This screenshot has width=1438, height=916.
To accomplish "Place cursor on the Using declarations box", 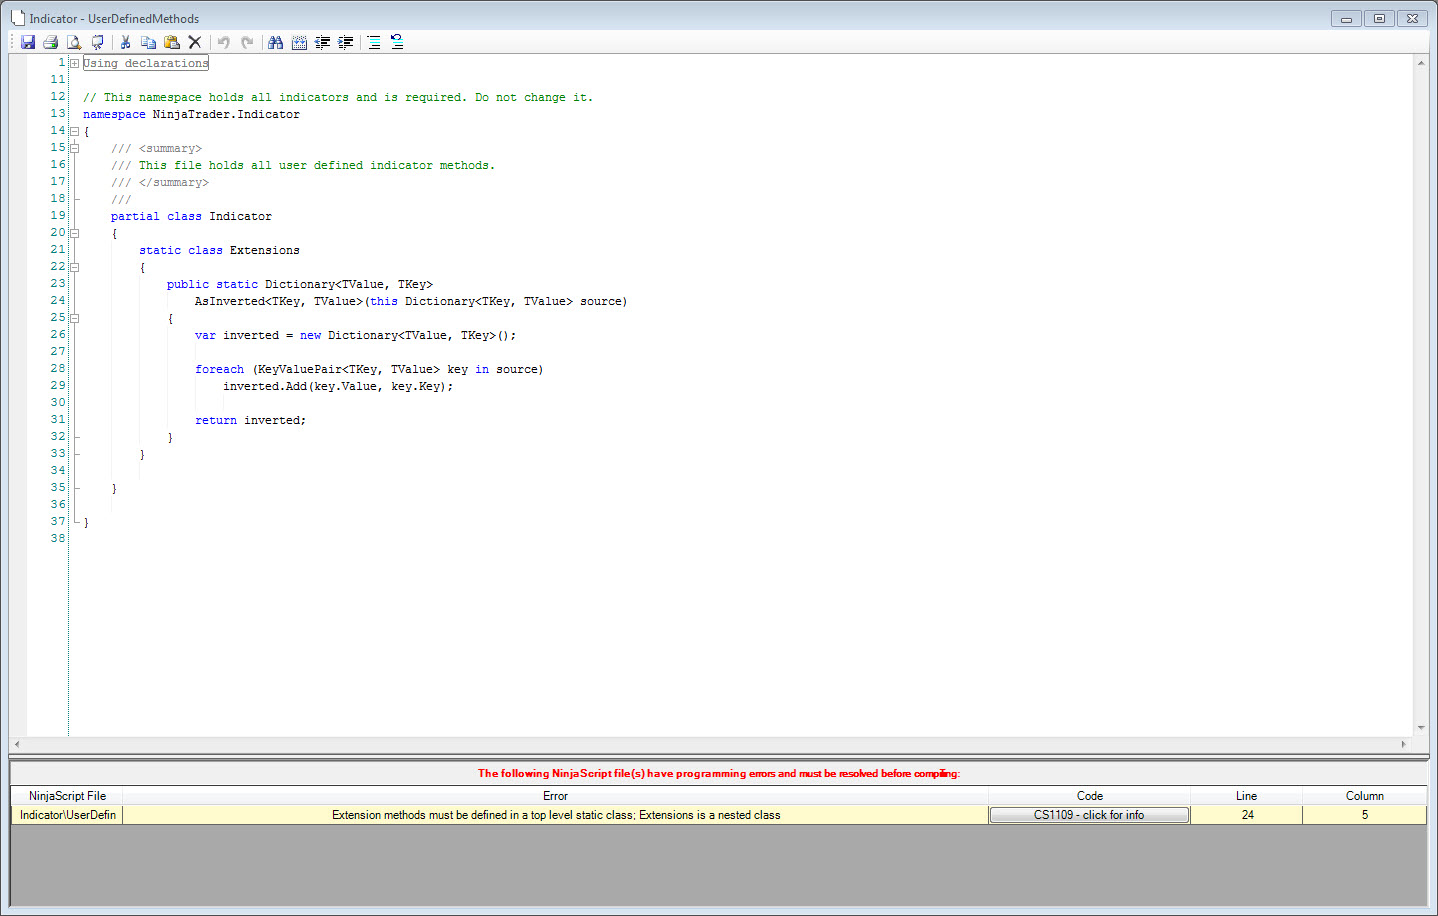I will point(146,63).
